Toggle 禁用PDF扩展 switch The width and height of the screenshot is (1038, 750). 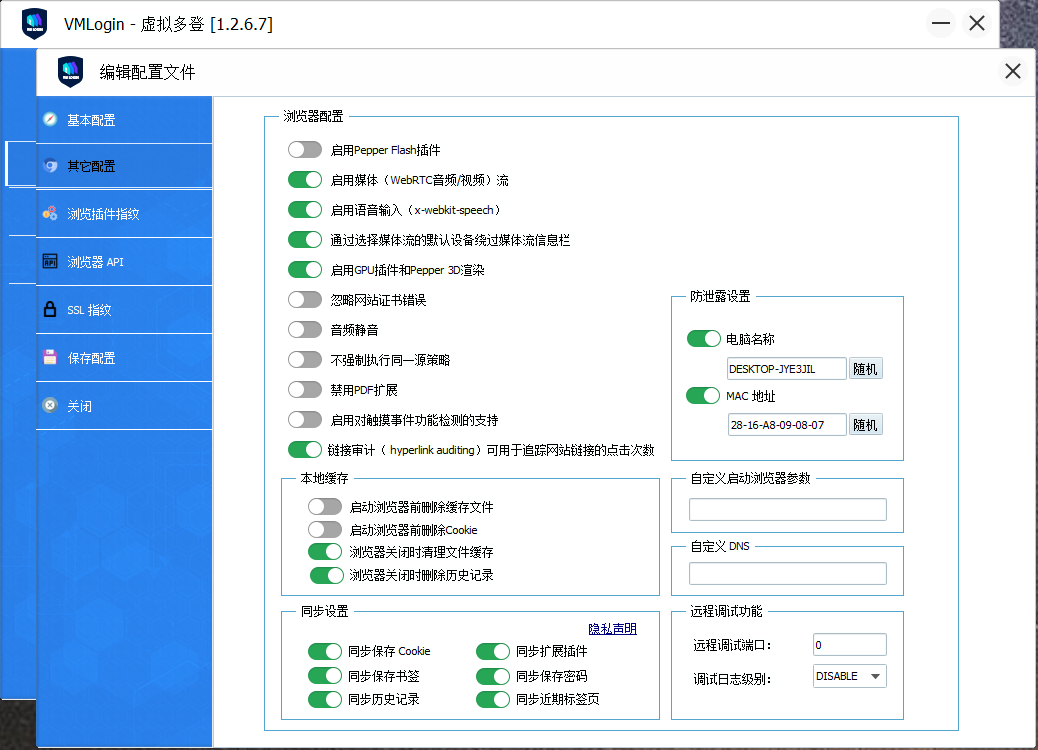305,390
